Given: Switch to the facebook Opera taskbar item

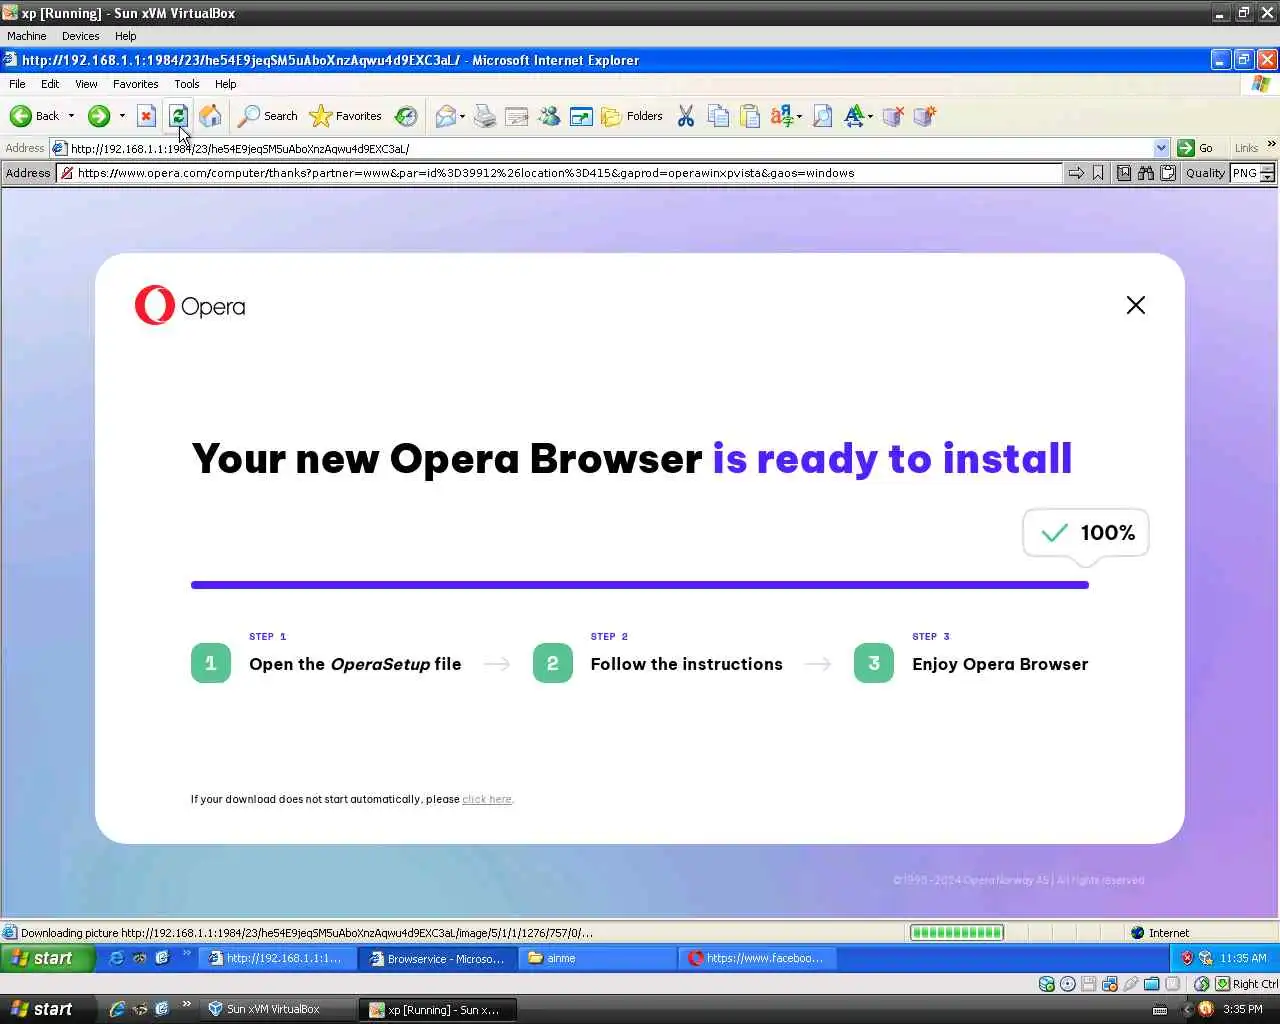Looking at the screenshot, I should click(757, 958).
